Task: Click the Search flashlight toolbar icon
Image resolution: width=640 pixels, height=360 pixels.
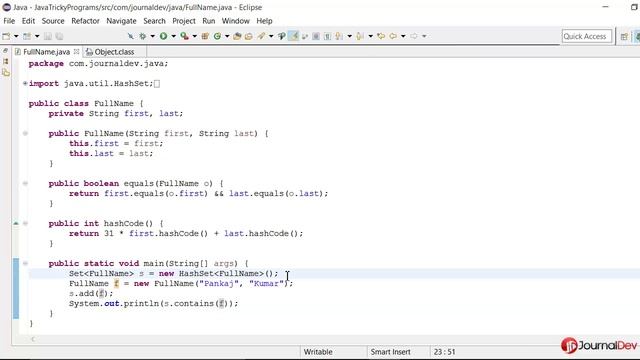Action: [261, 36]
